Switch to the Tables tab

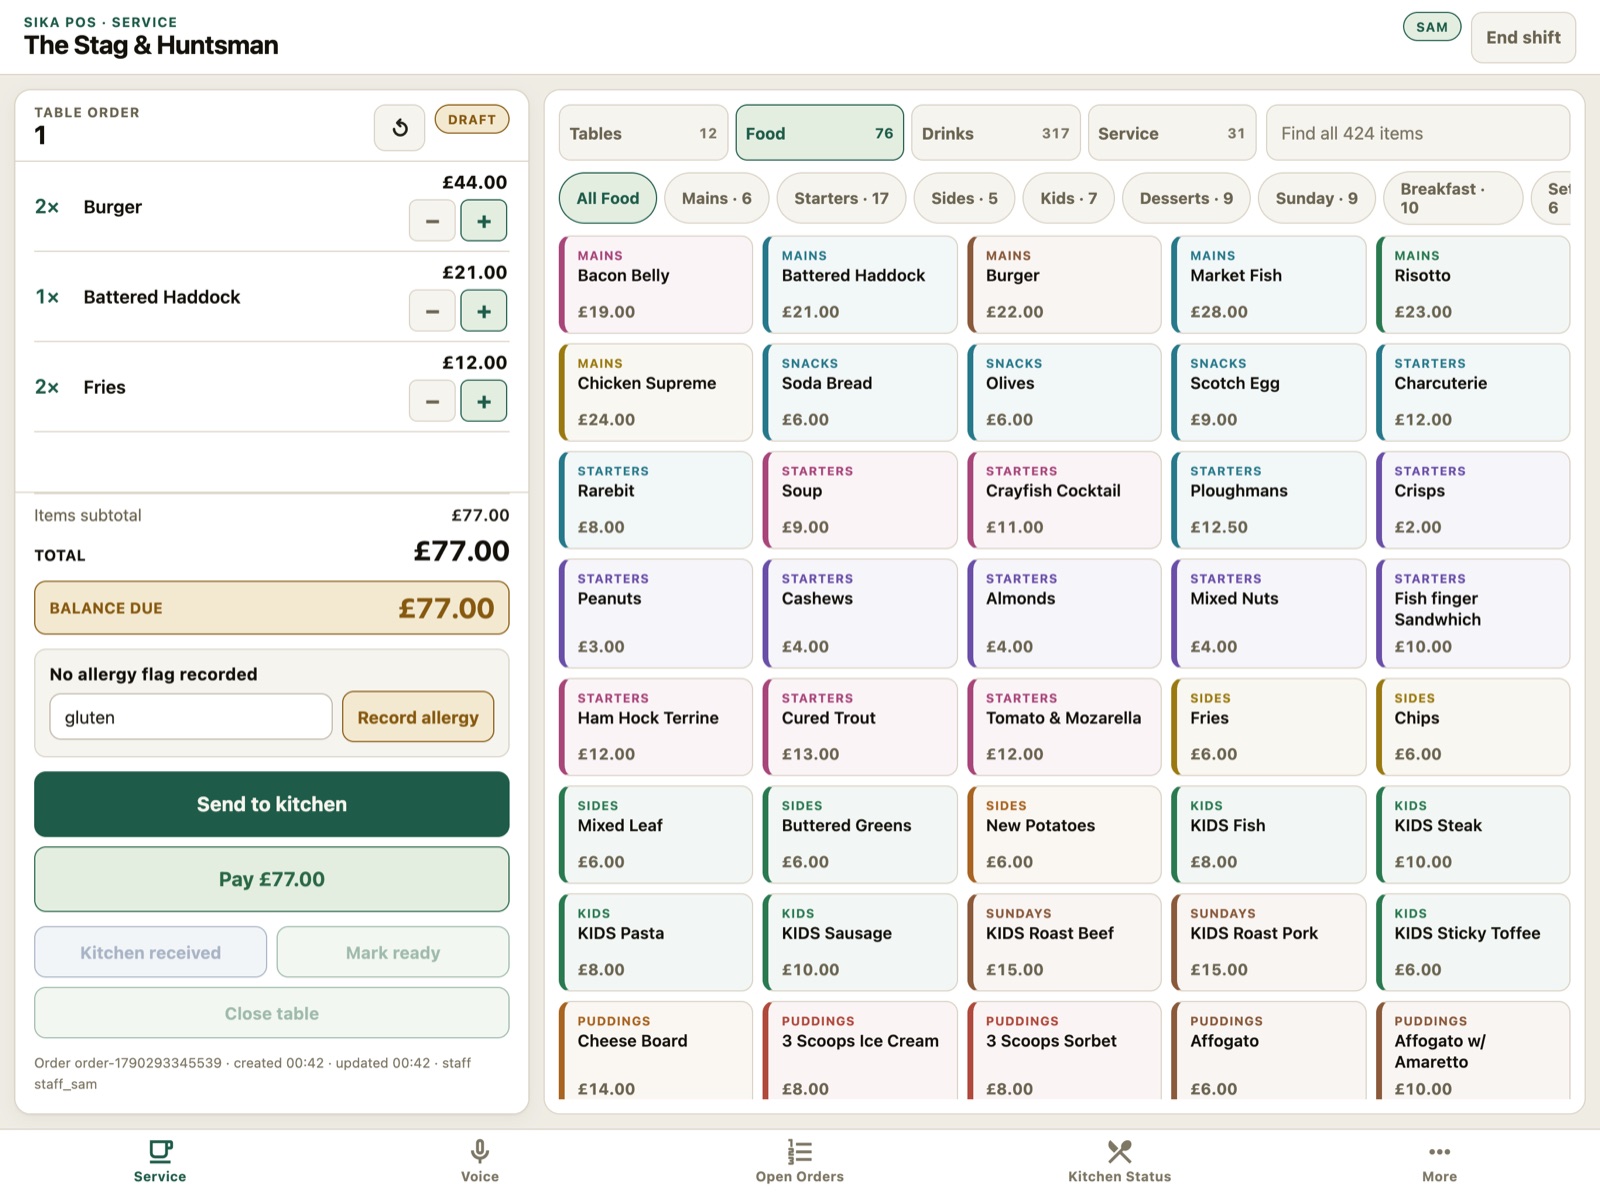(x=643, y=133)
